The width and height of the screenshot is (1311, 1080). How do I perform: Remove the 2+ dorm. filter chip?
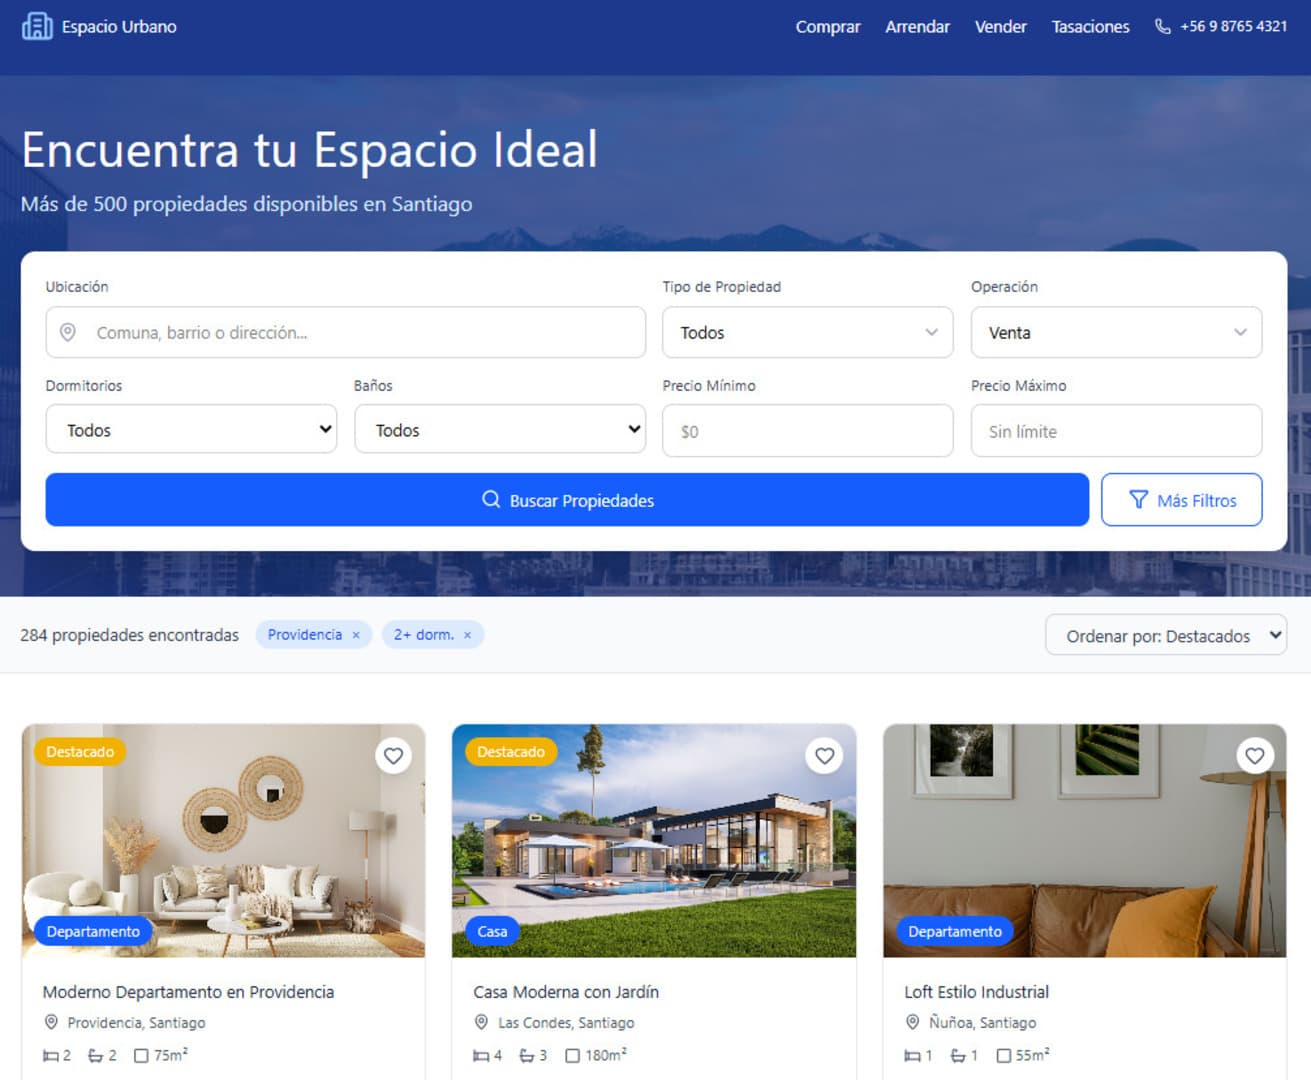coord(467,635)
